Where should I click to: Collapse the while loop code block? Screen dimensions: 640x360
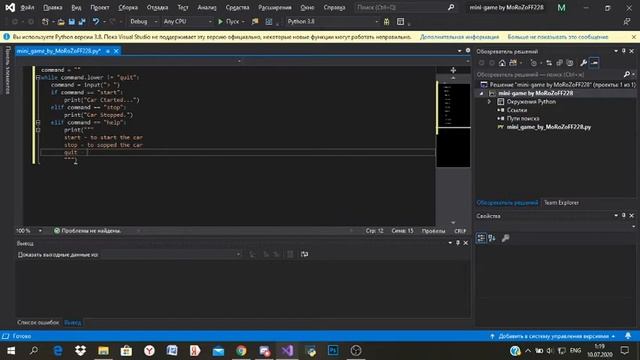pos(38,77)
